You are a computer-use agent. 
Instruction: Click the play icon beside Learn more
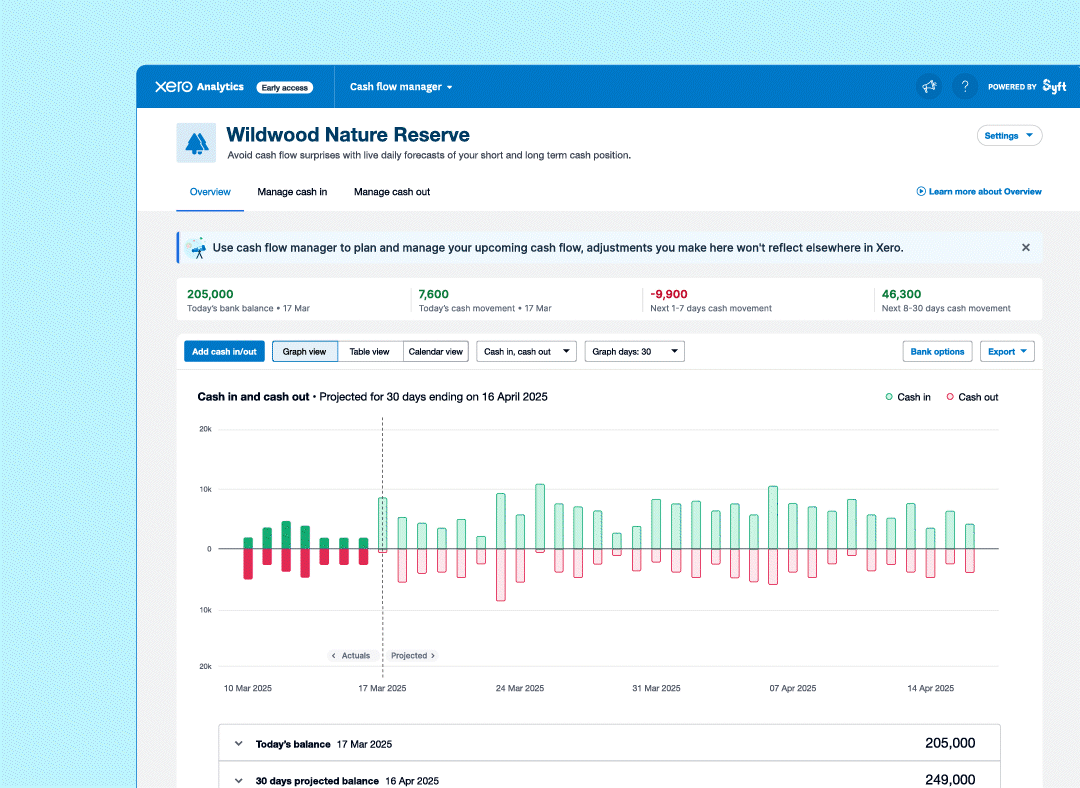point(921,191)
